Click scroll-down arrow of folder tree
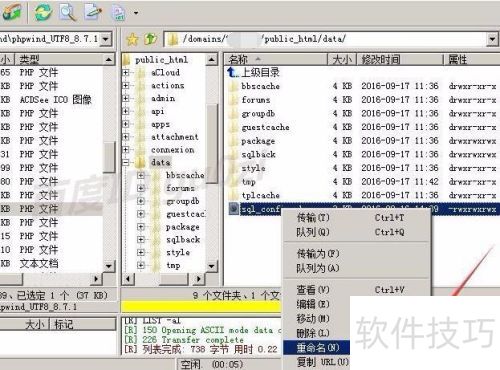The image size is (500, 370). (211, 266)
